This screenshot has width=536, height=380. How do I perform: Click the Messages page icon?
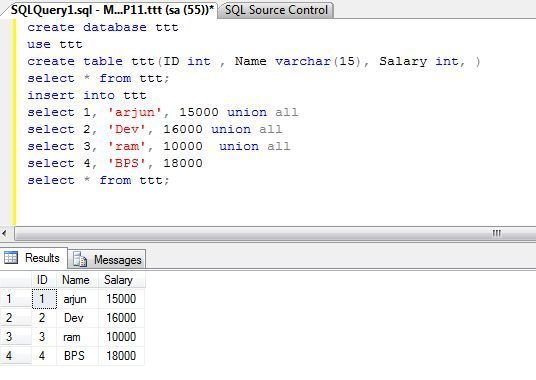point(80,260)
